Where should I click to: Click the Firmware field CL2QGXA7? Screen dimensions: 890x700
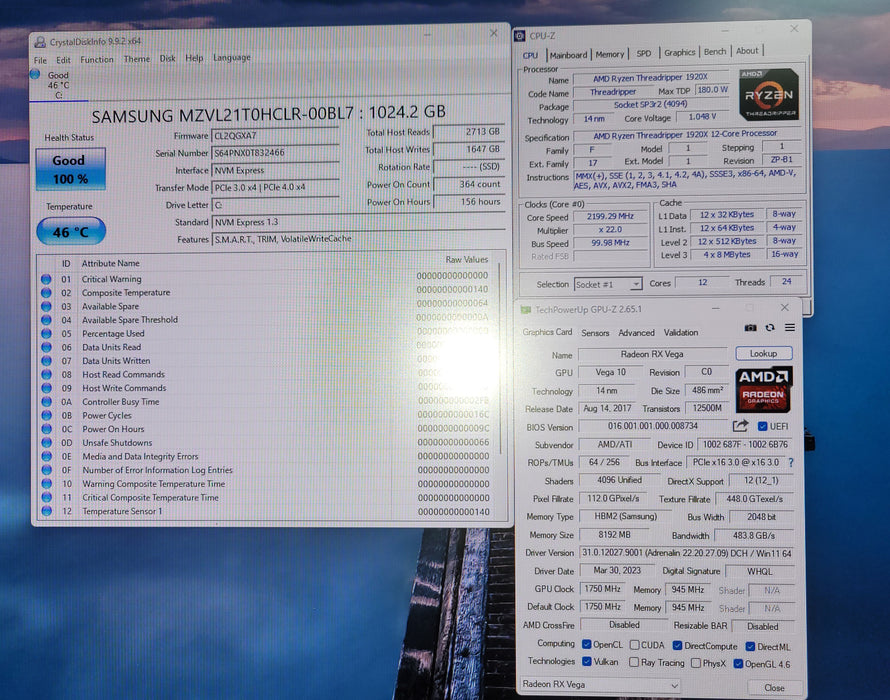(x=275, y=136)
